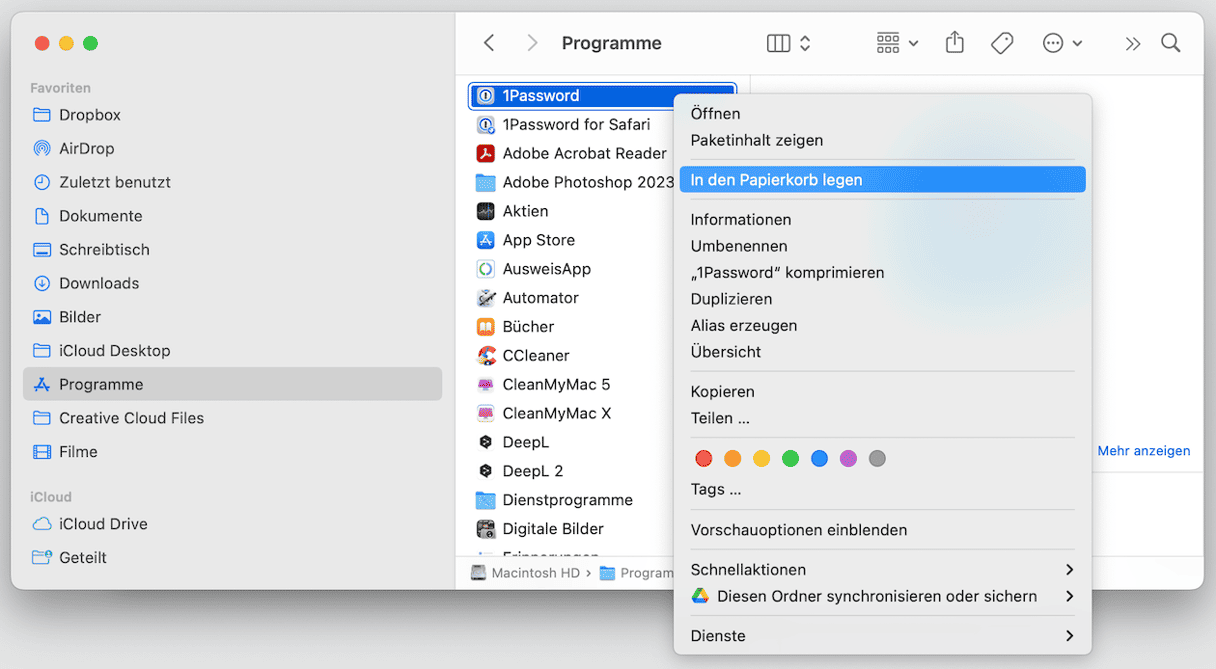Image resolution: width=1216 pixels, height=669 pixels.
Task: Select the Adobe Photoshop 2023 folder icon
Action: click(486, 183)
